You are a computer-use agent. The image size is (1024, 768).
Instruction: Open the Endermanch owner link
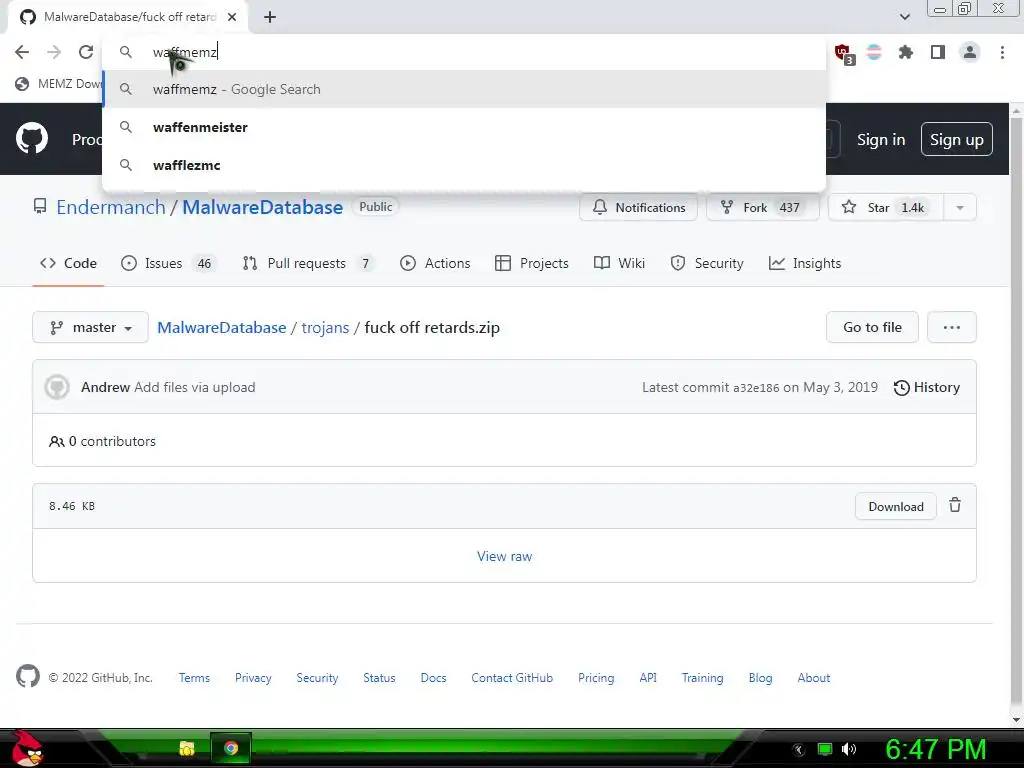(111, 207)
